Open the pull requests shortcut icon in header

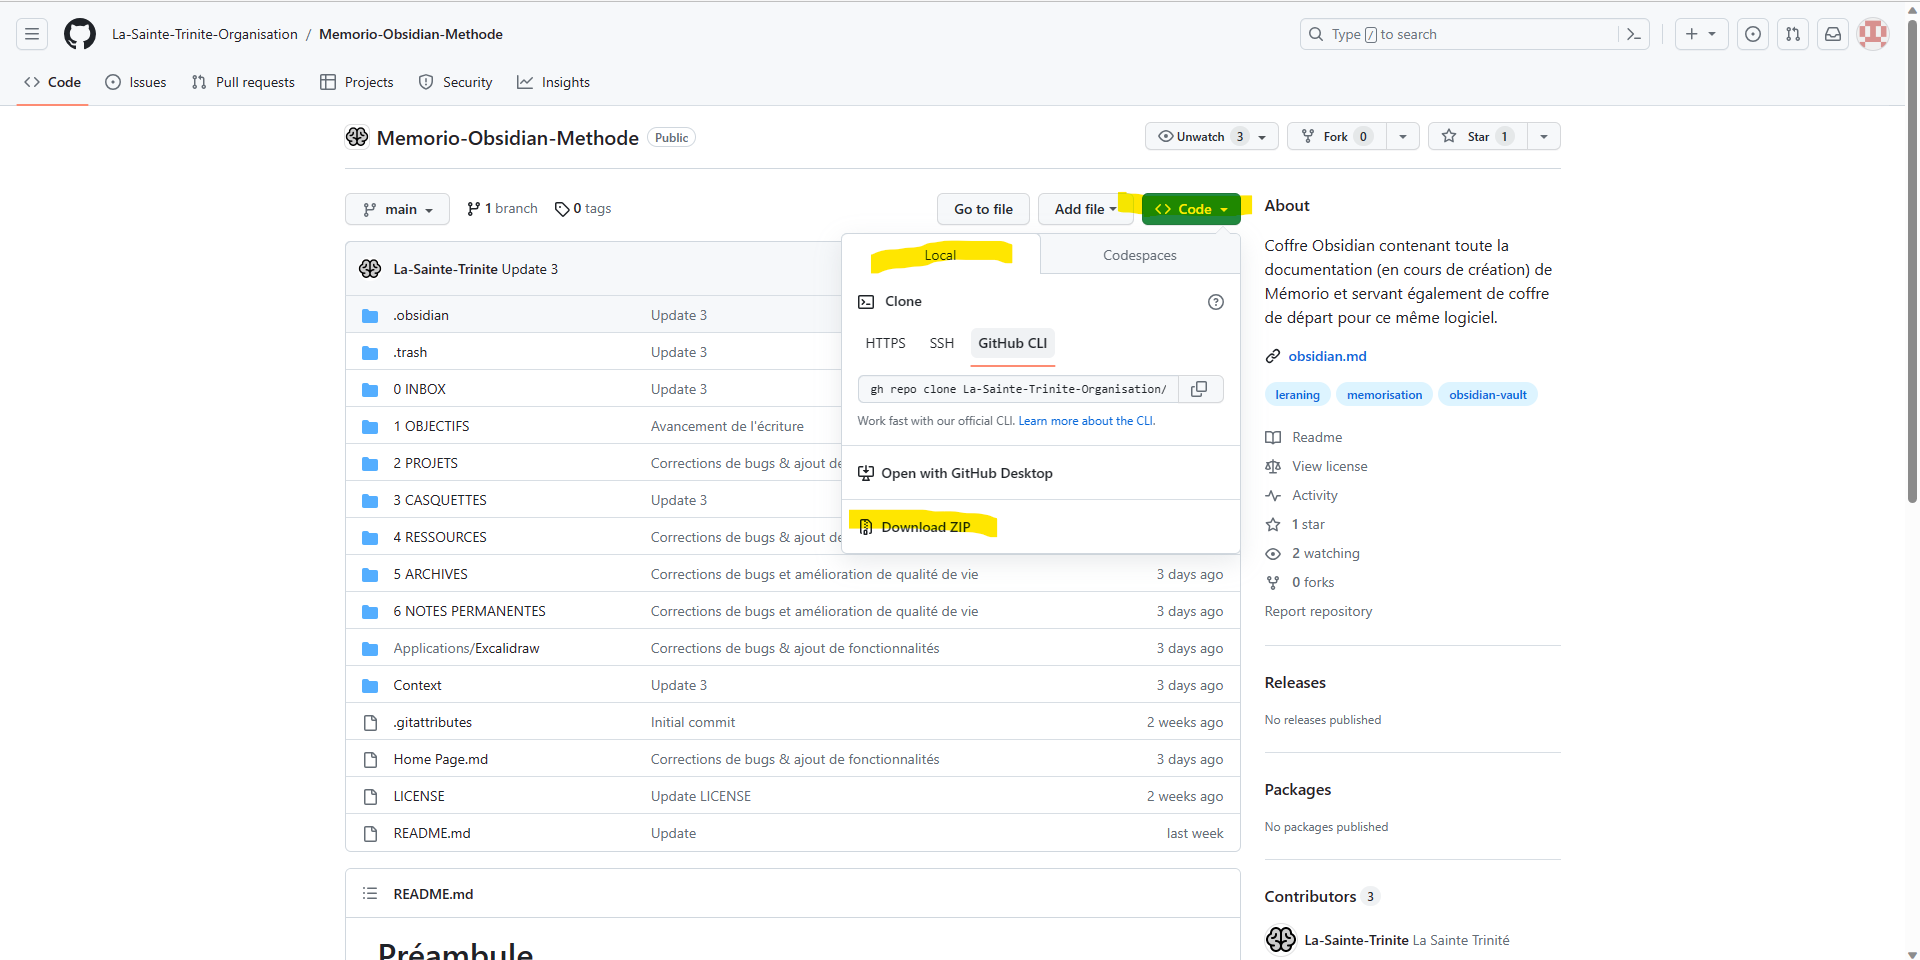pyautogui.click(x=1793, y=34)
